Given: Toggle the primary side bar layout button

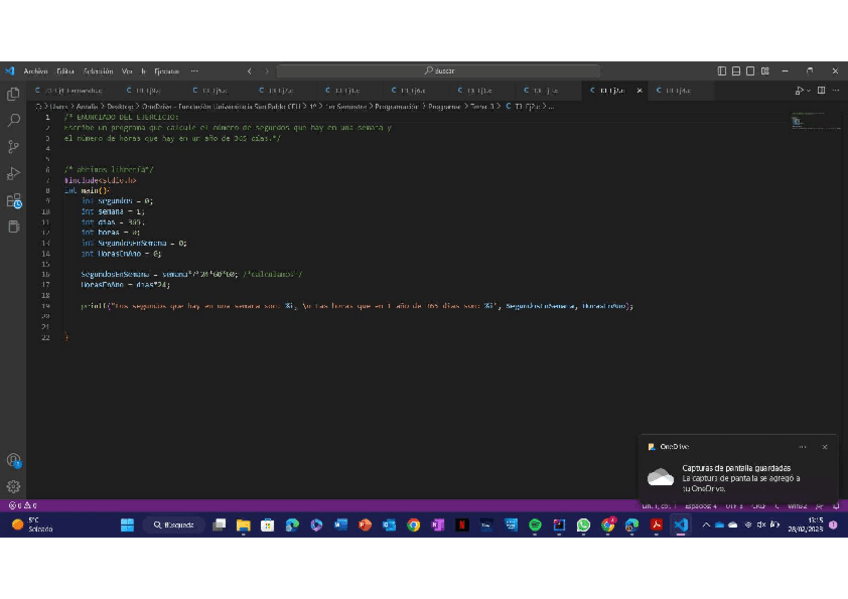Looking at the screenshot, I should 722,71.
